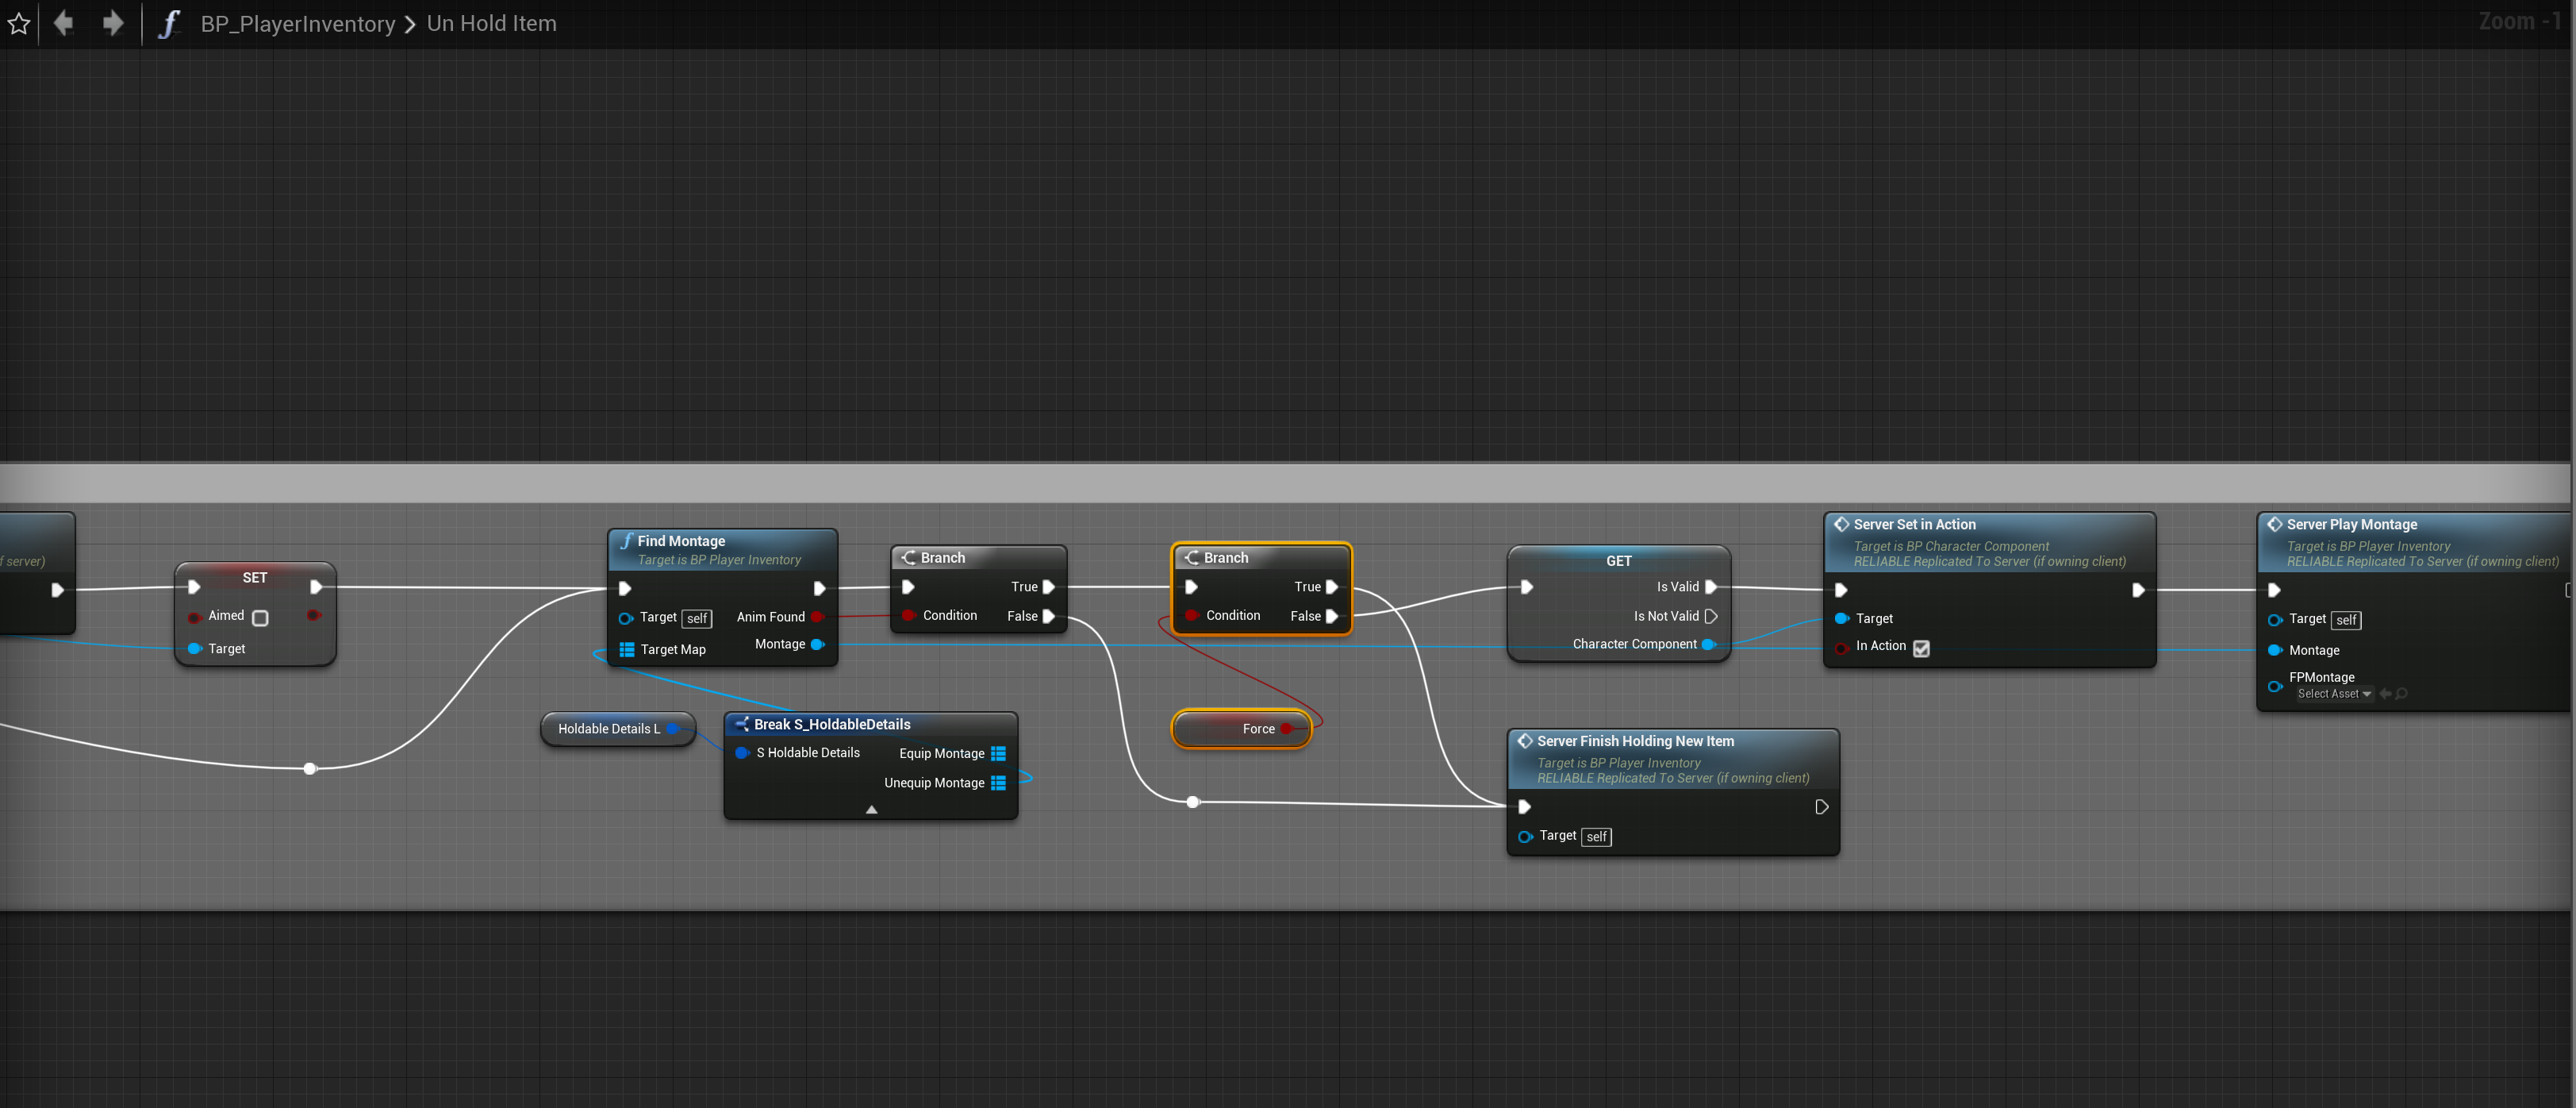This screenshot has width=2576, height=1108.
Task: Click use-selected arrow next to Select Asset
Action: [2385, 694]
